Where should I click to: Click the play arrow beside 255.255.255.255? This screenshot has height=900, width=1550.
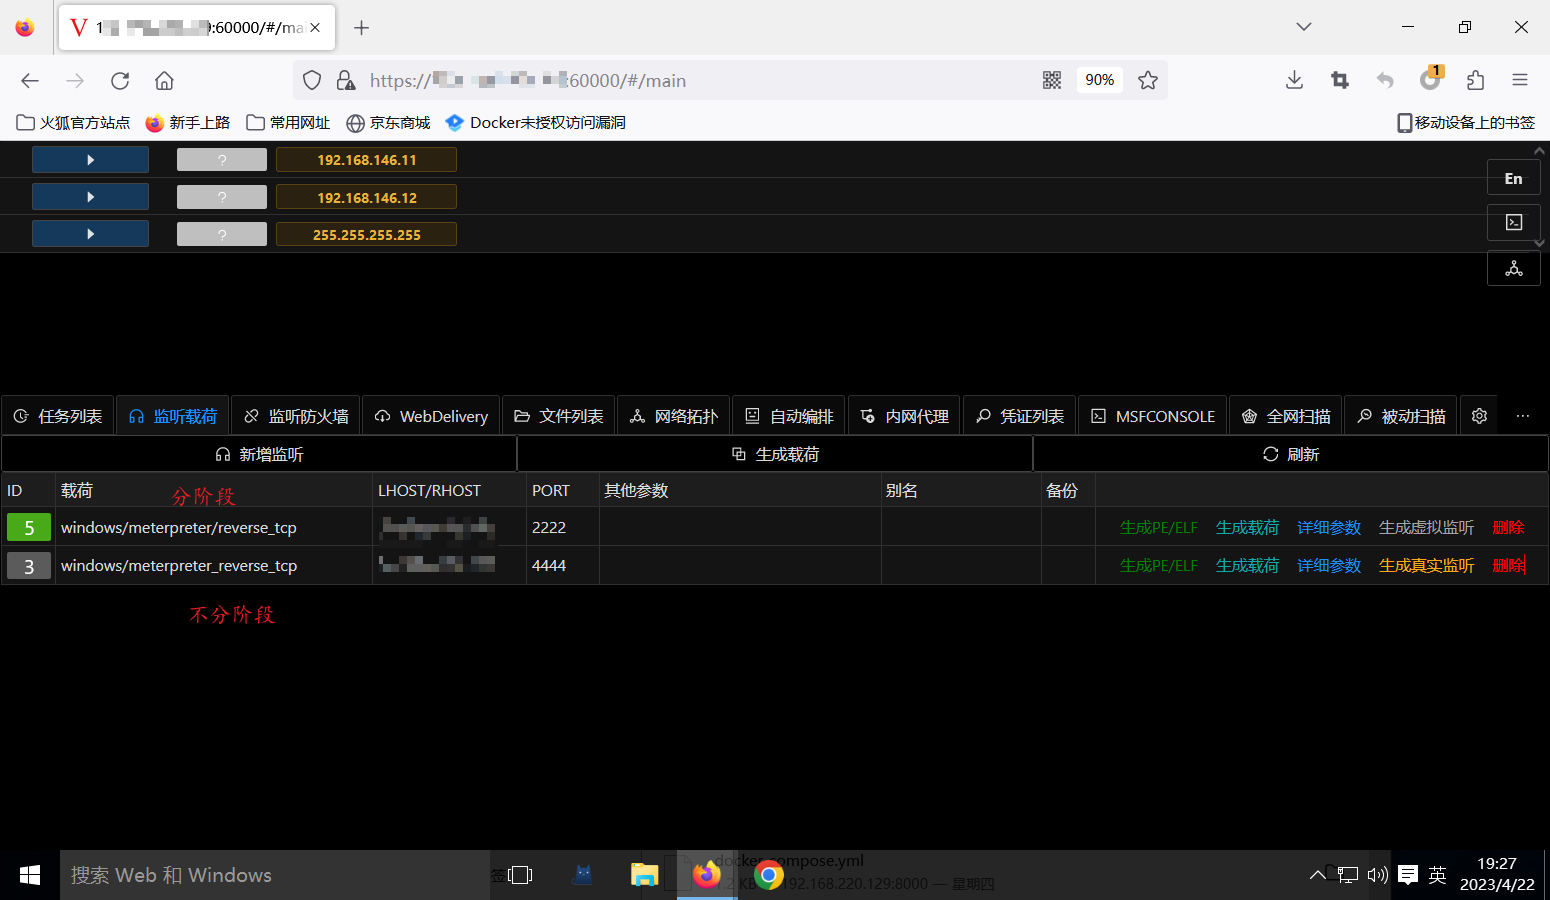pyautogui.click(x=90, y=233)
